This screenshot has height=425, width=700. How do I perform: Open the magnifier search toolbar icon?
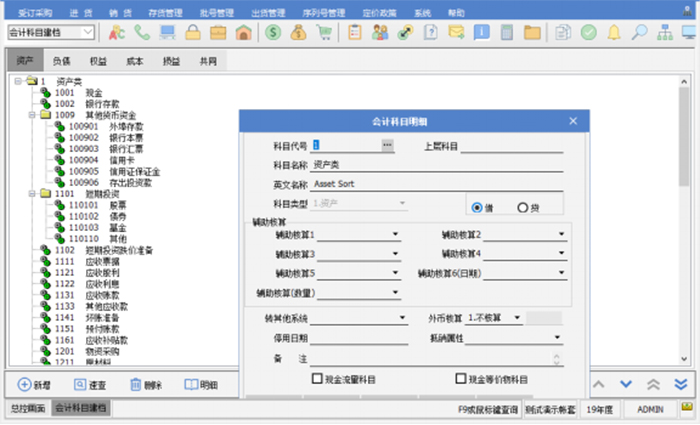pos(640,33)
